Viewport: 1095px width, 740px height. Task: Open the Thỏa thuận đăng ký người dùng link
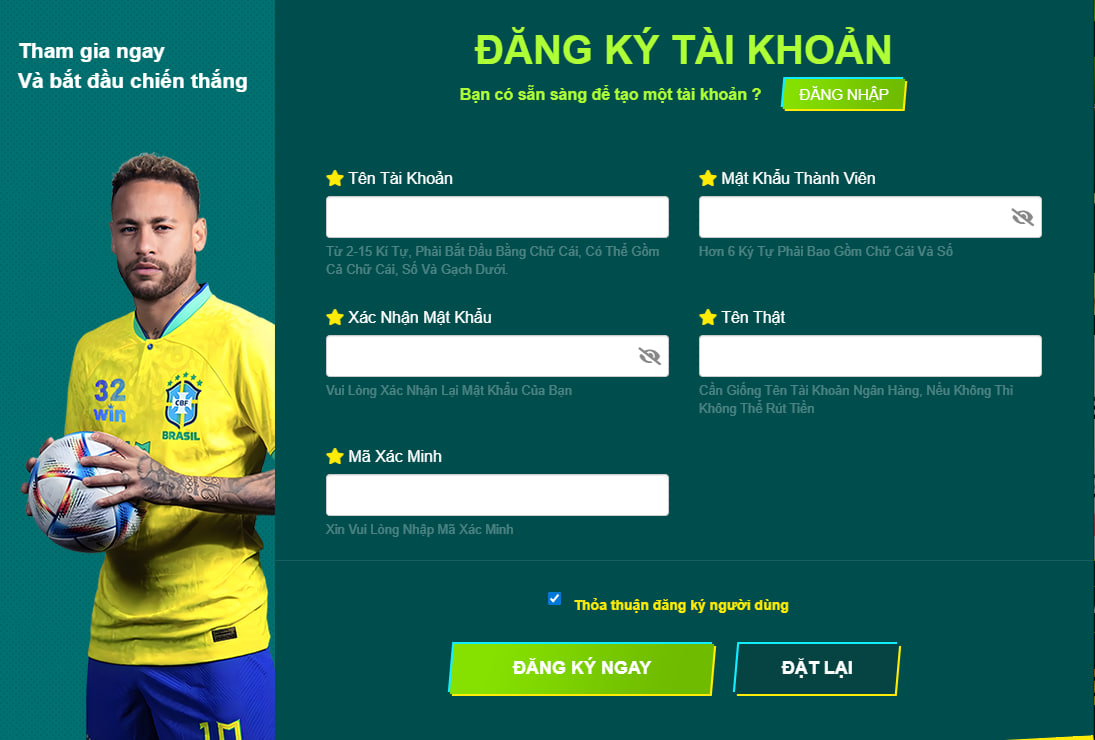(681, 605)
